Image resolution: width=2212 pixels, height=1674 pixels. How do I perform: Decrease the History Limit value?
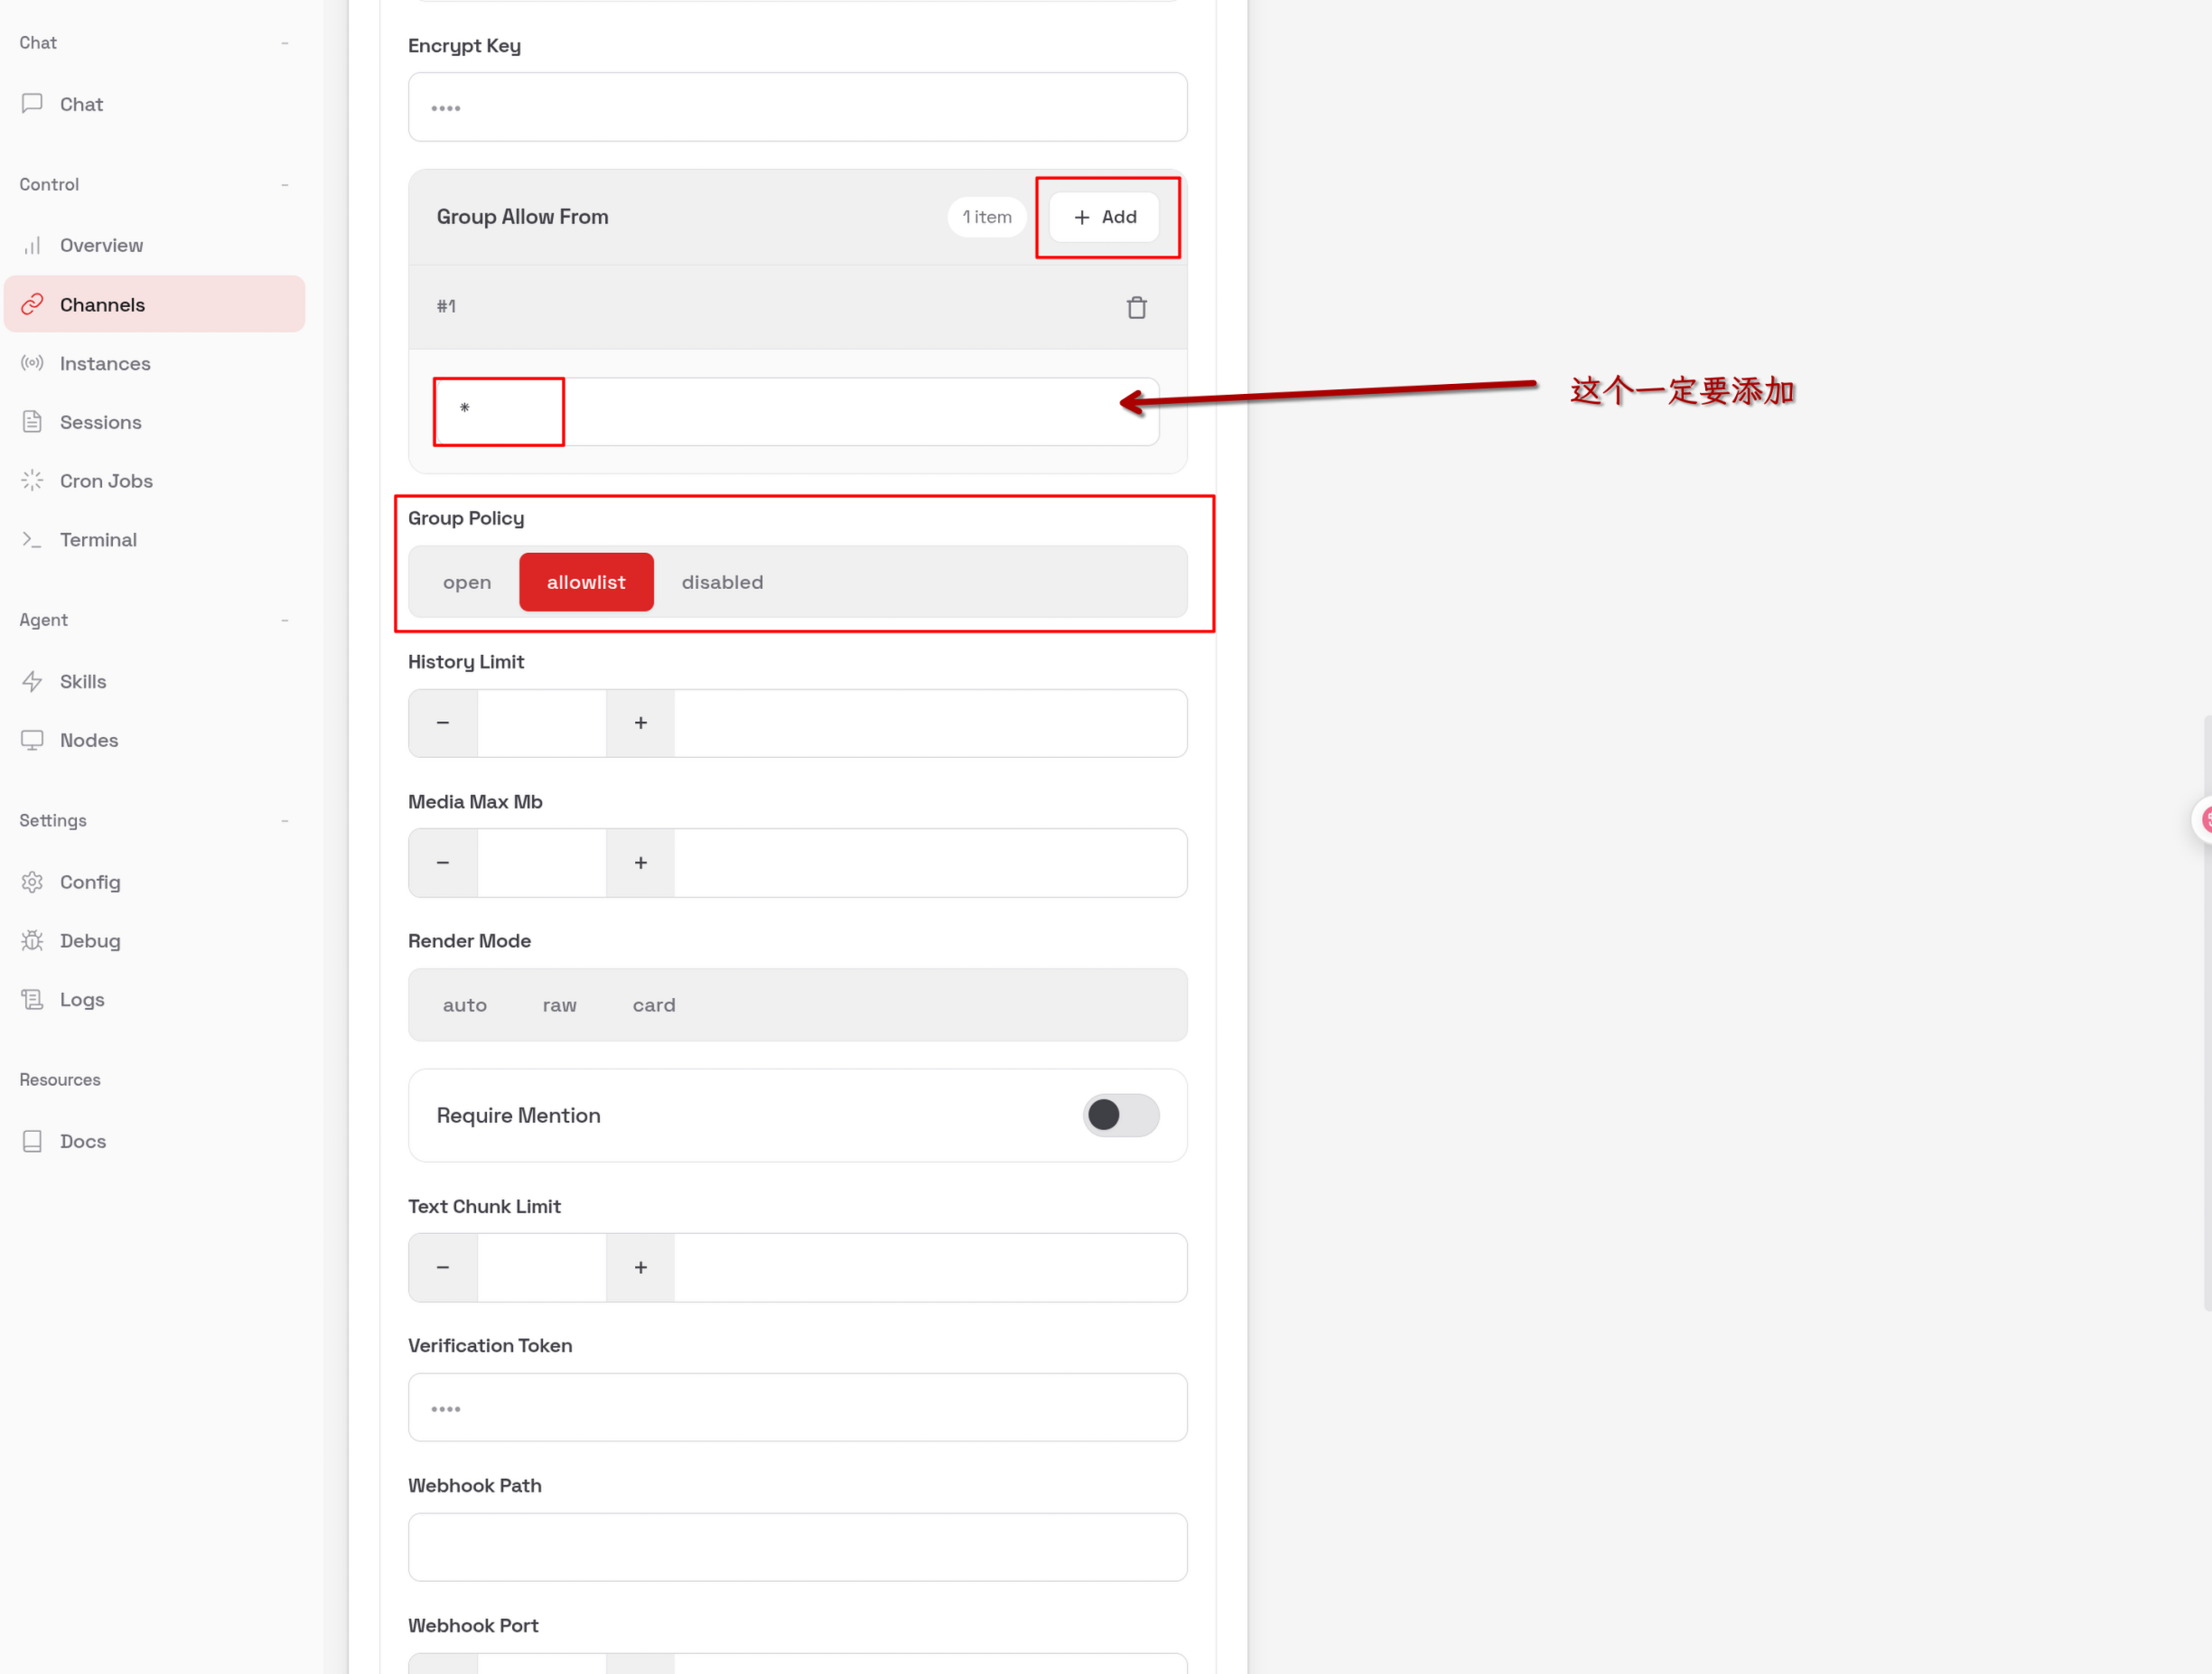[443, 723]
